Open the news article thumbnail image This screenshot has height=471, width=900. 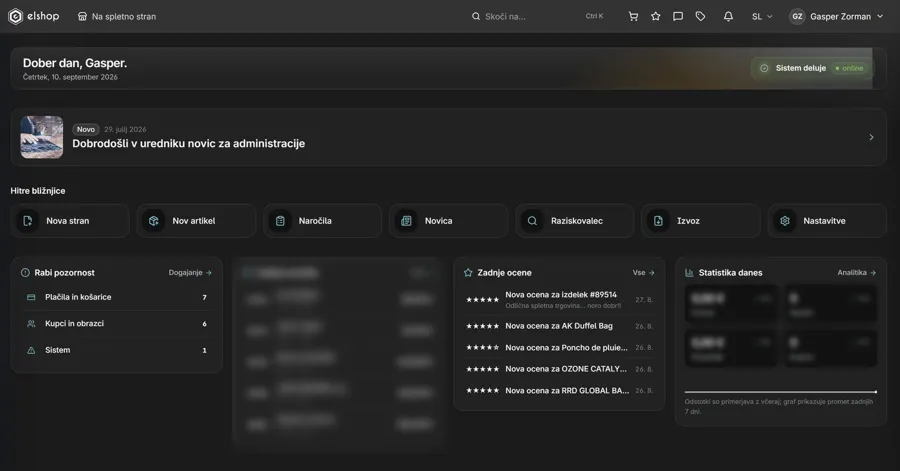tap(42, 137)
